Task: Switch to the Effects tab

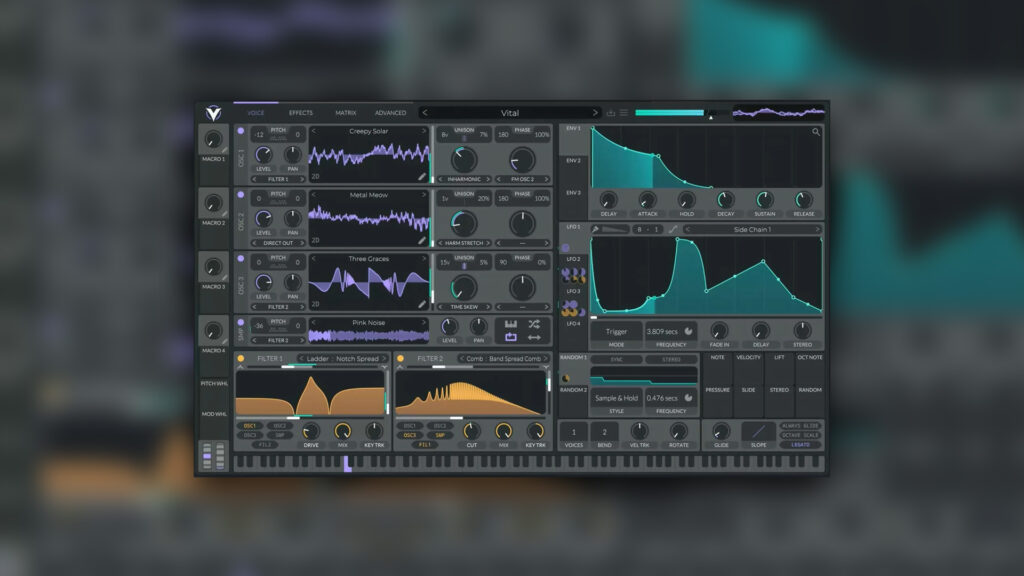Action: (x=301, y=113)
